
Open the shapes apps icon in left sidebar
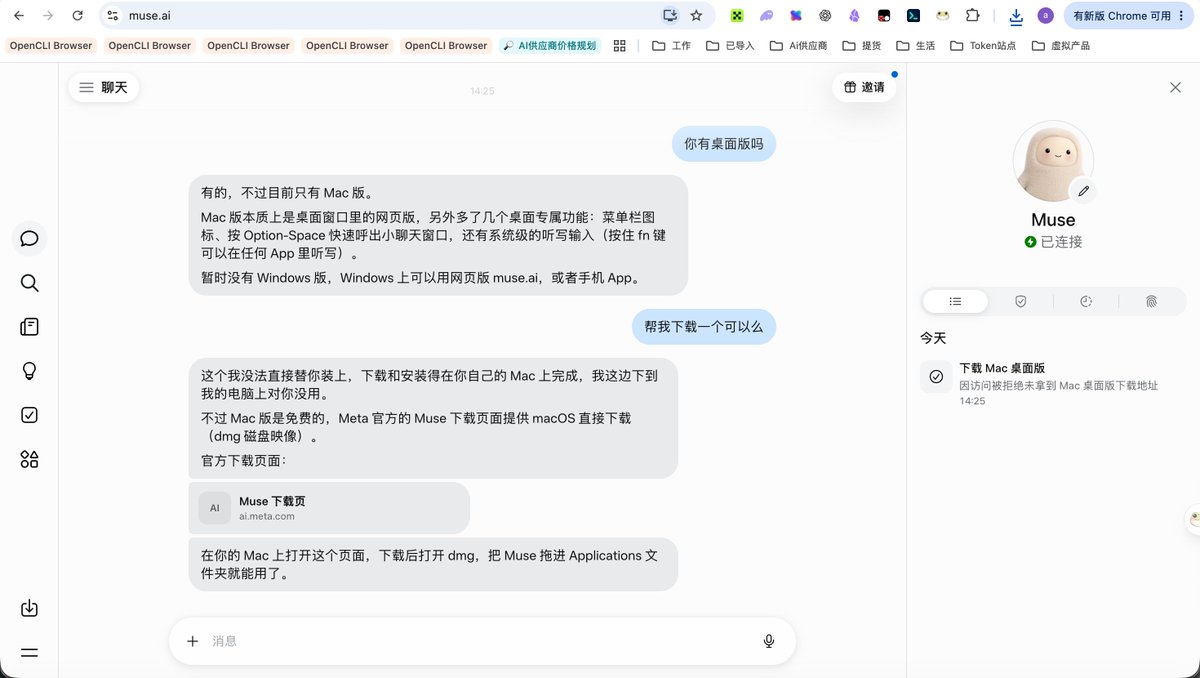pyautogui.click(x=29, y=459)
